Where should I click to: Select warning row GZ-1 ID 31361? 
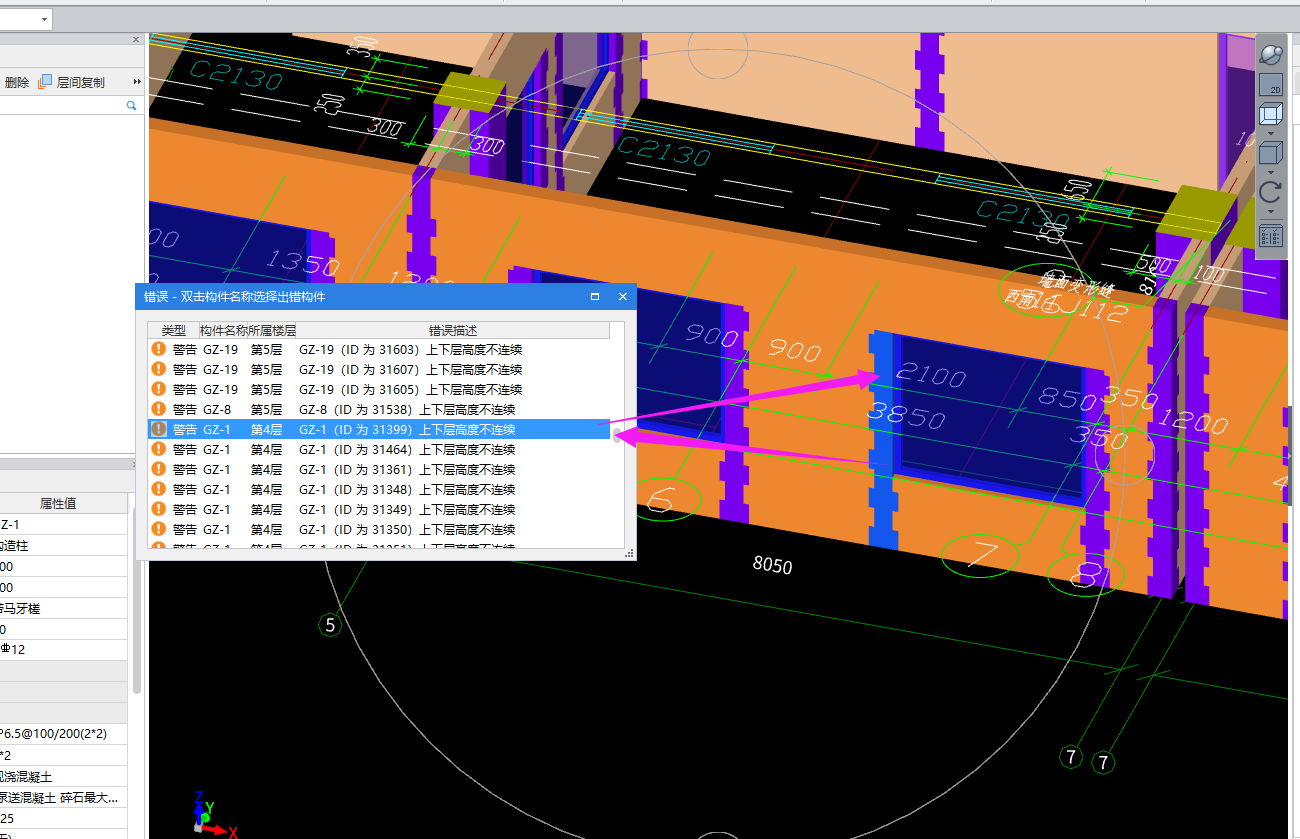click(x=379, y=470)
